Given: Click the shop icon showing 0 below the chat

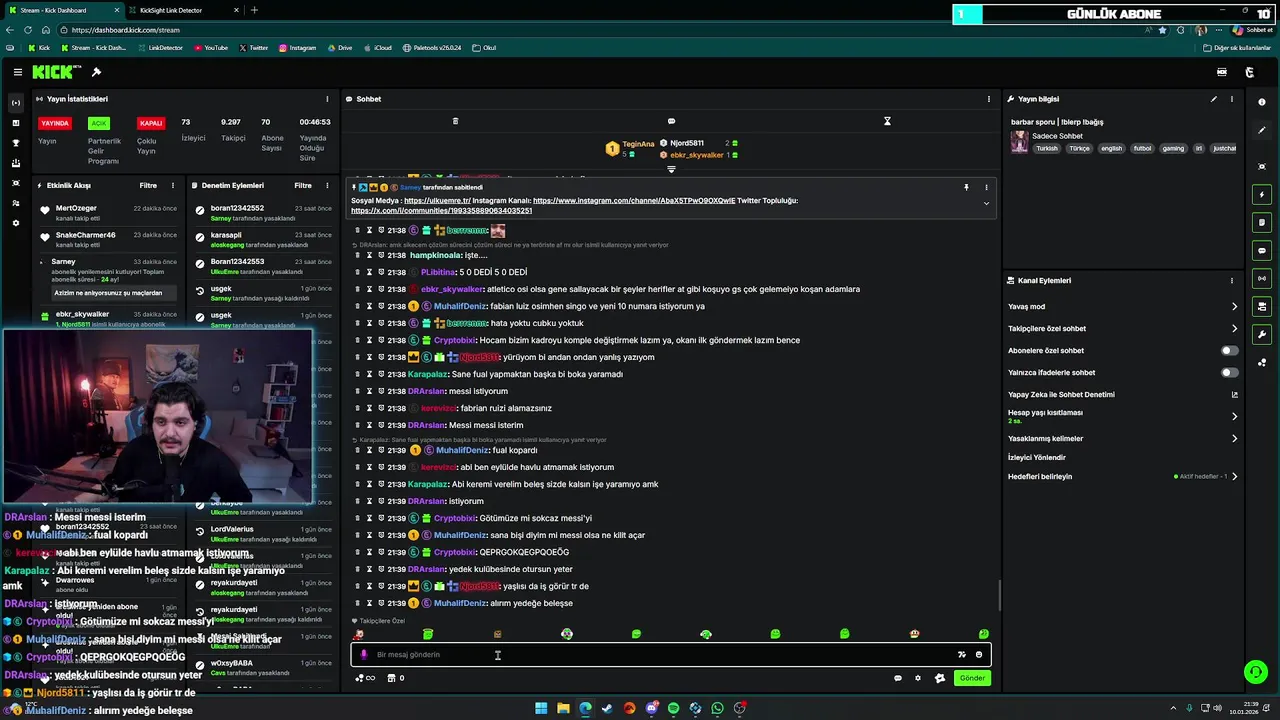Looking at the screenshot, I should pos(395,678).
